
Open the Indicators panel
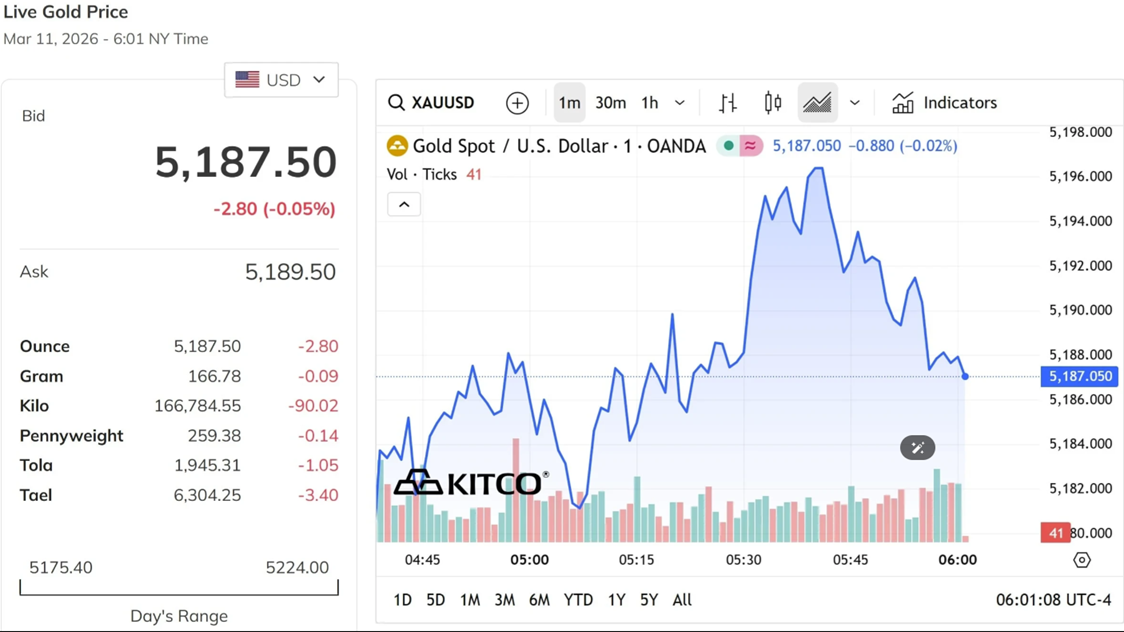click(944, 103)
